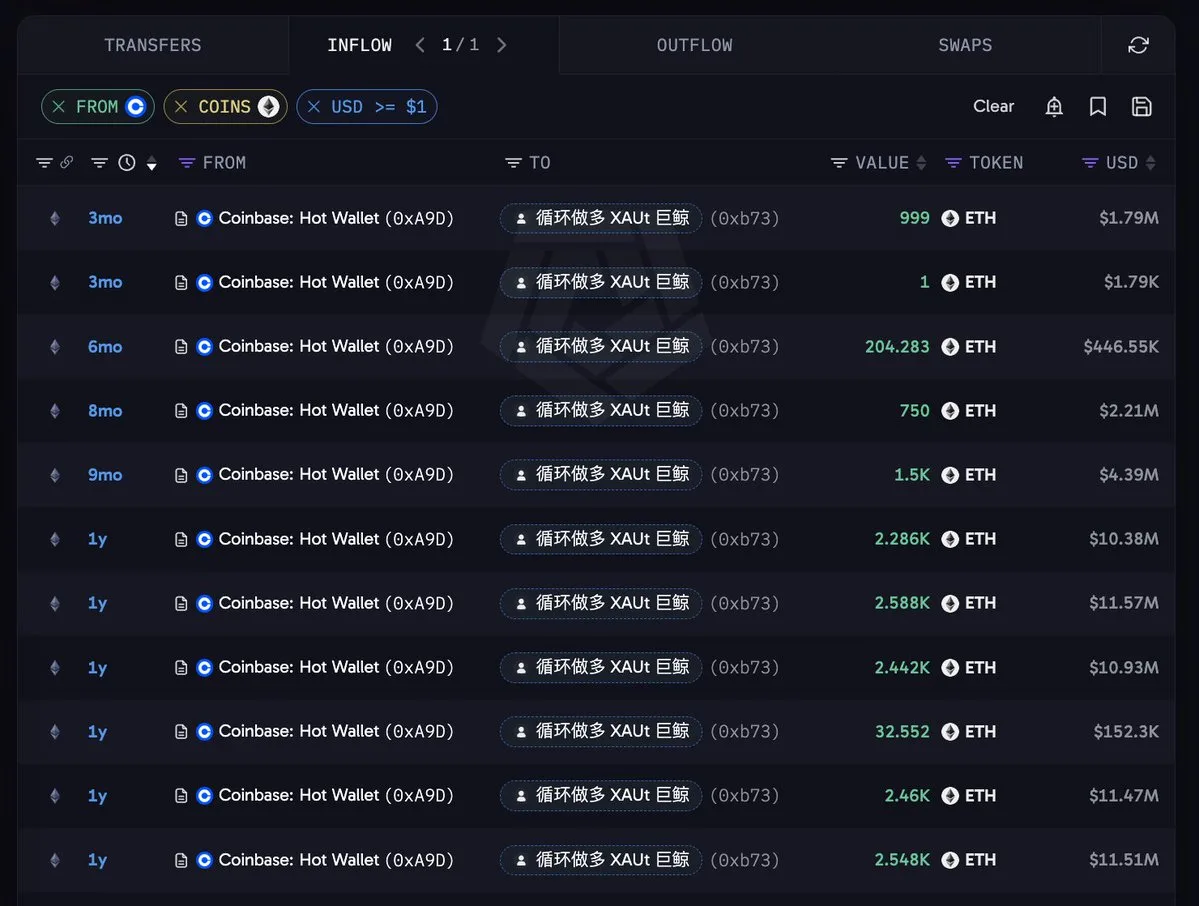Click the Coinbase logo in the 2.286K ETH row
Screen dimensions: 1199x906
click(x=204, y=539)
